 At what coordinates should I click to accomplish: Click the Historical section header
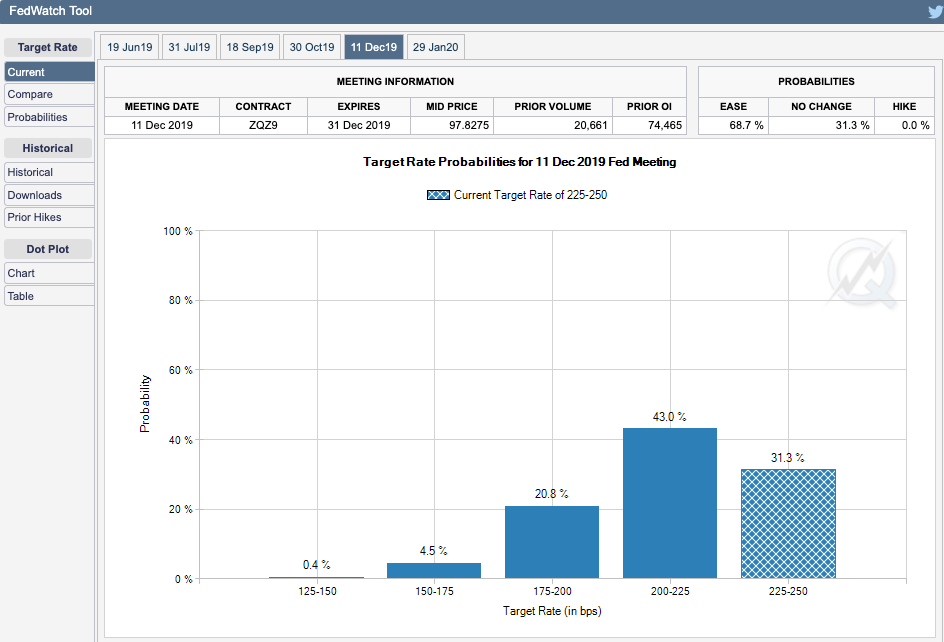pyautogui.click(x=48, y=148)
